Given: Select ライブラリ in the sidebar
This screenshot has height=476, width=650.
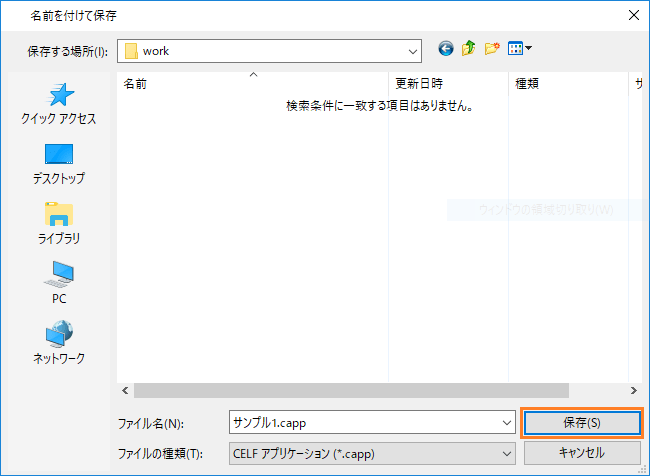Looking at the screenshot, I should (x=58, y=224).
